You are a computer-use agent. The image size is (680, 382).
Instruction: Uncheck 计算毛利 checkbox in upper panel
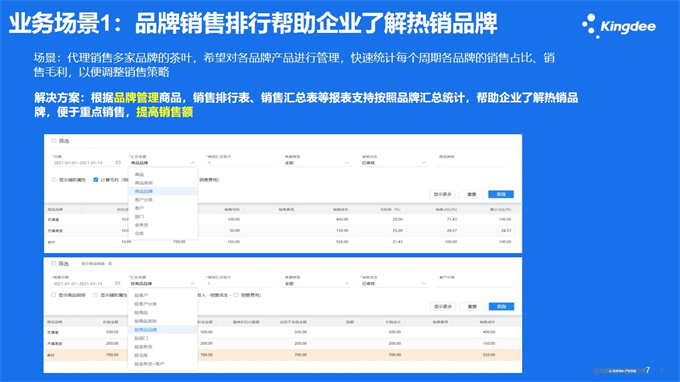pyautogui.click(x=96, y=180)
